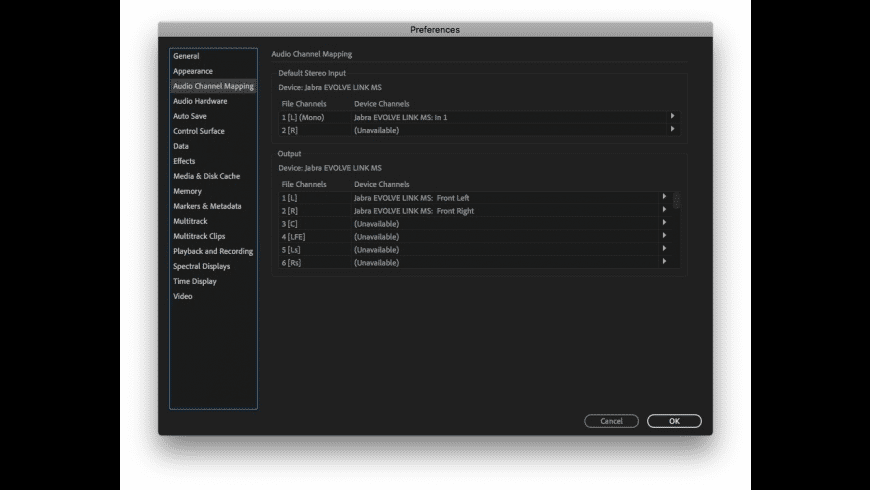Select Control Surface in the sidebar
The width and height of the screenshot is (870, 490).
click(199, 131)
